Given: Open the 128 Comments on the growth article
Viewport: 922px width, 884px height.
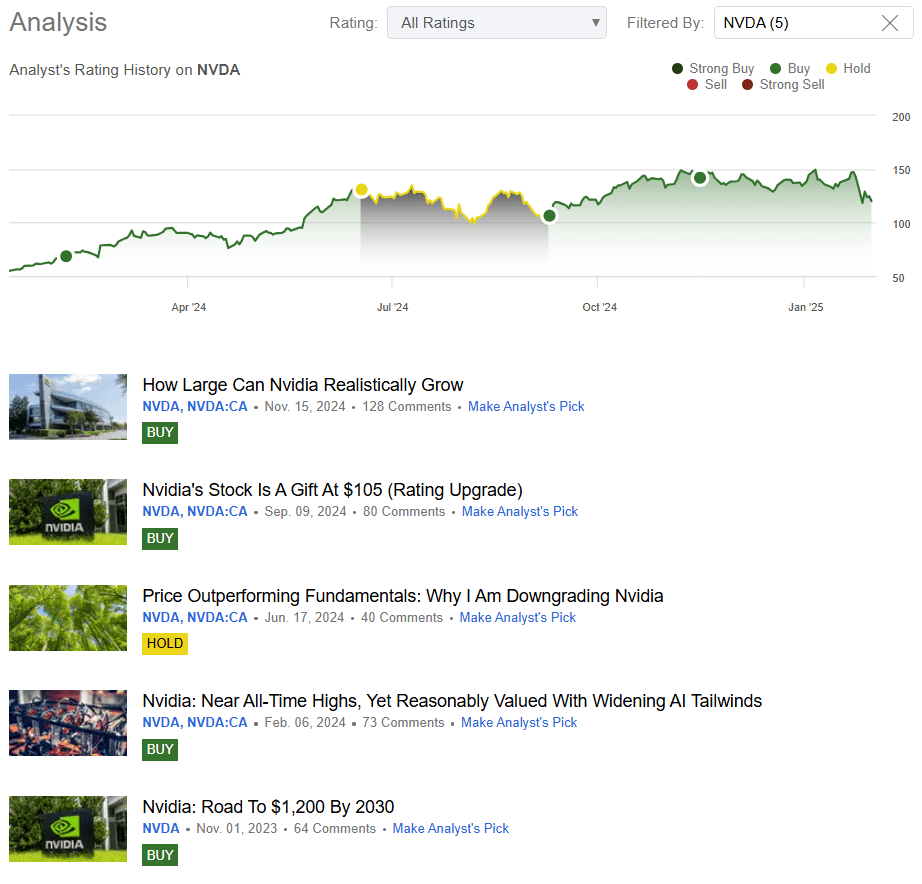Looking at the screenshot, I should [407, 406].
